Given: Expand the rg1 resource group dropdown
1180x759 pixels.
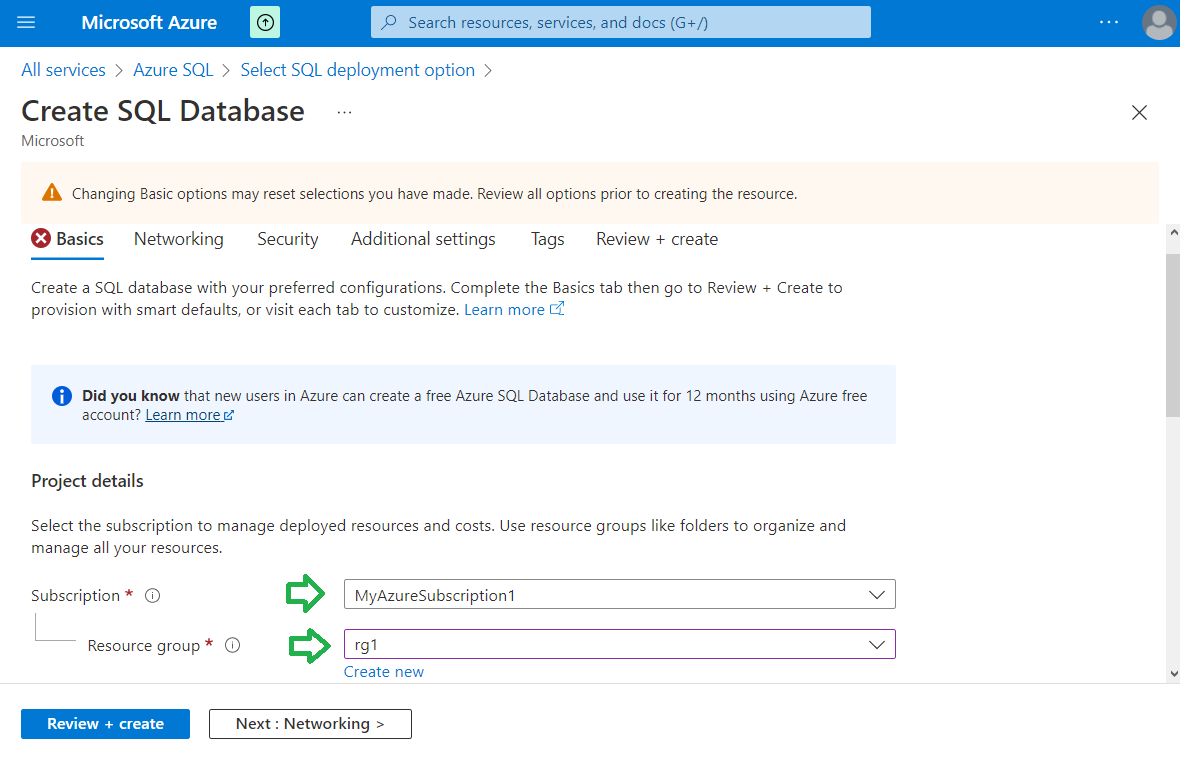Looking at the screenshot, I should tap(619, 645).
